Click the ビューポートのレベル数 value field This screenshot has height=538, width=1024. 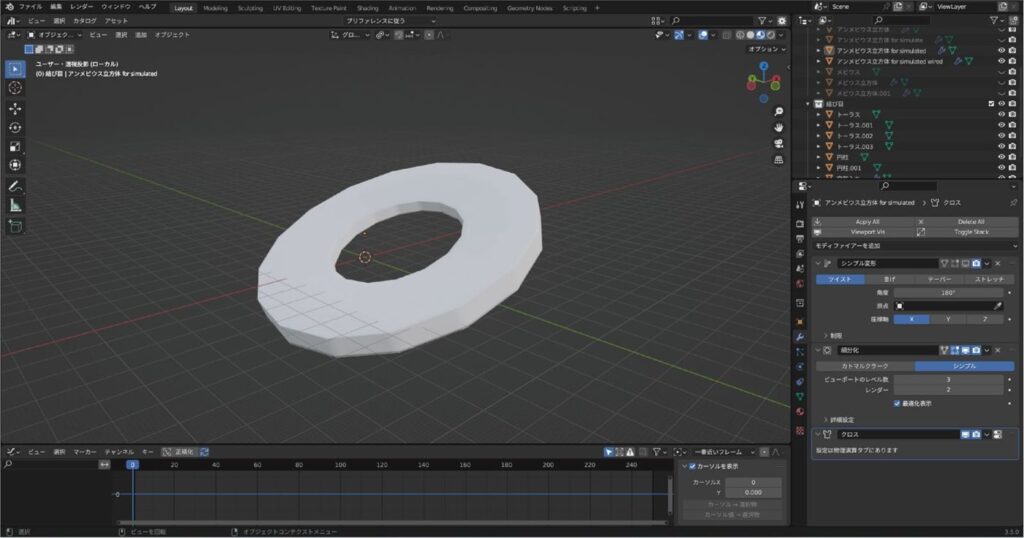(948, 379)
